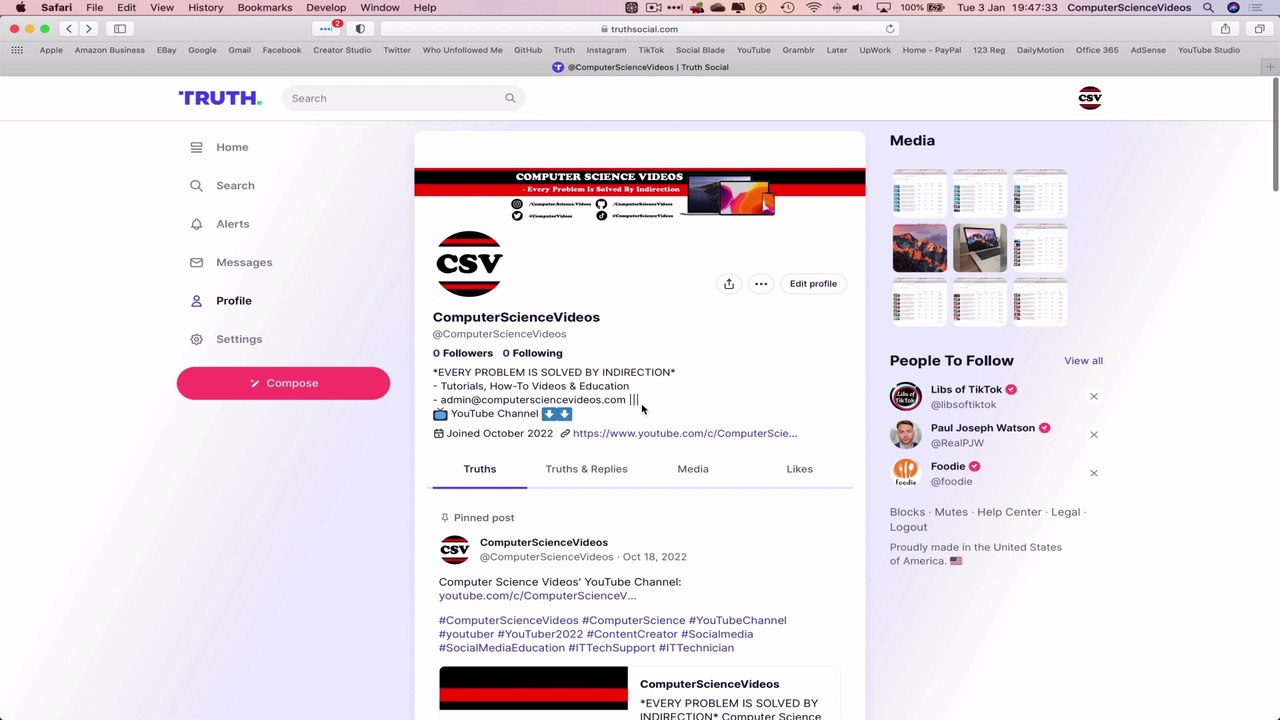Open the Apple menu

click(20, 8)
